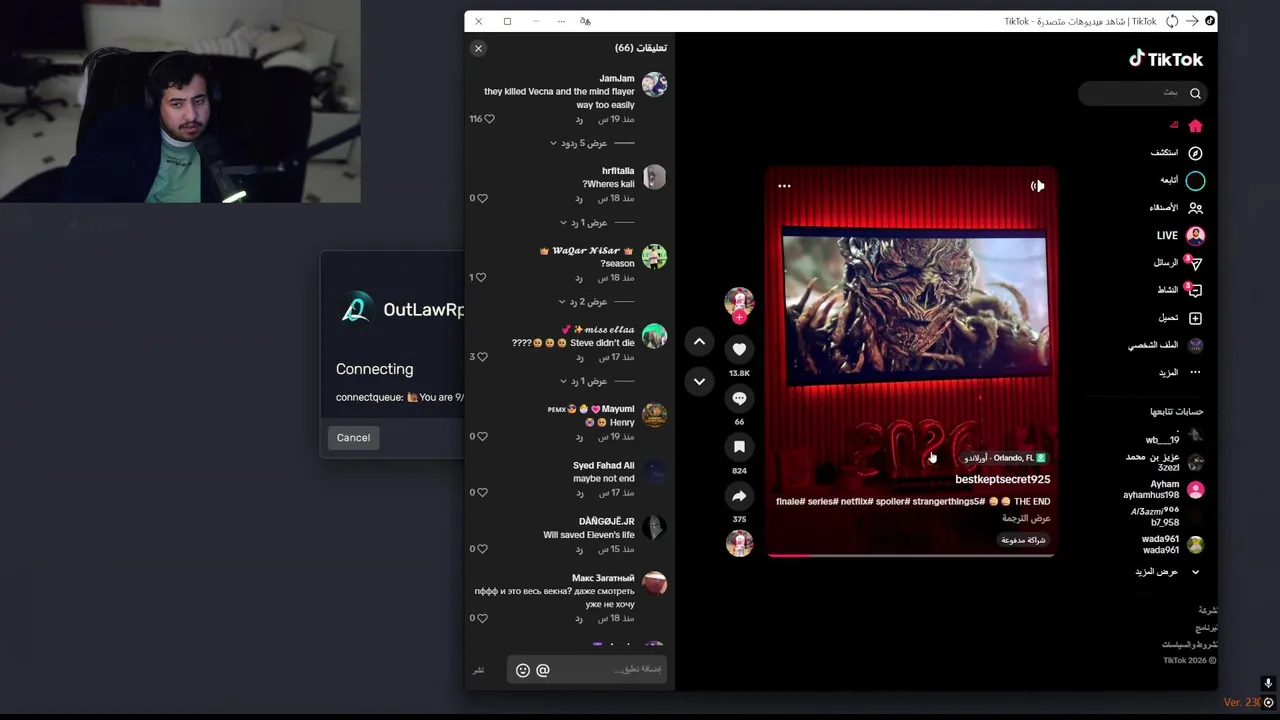Seek on the video progress bar

click(911, 554)
